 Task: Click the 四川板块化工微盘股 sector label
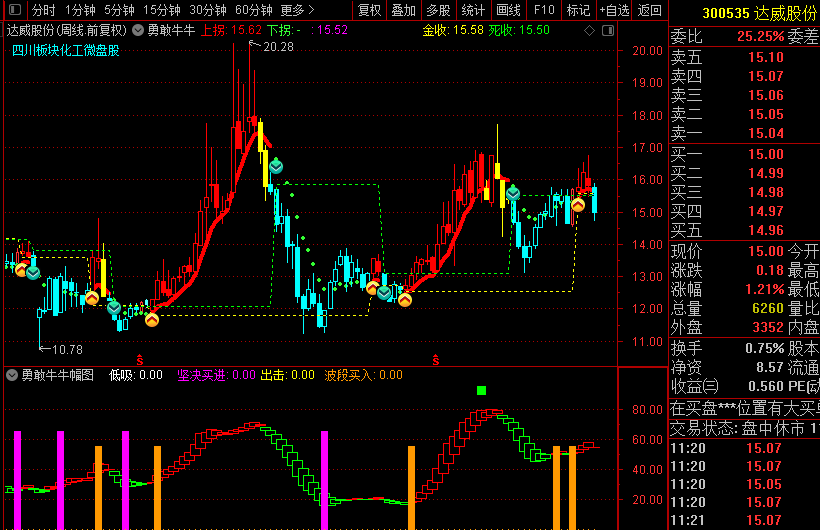65,50
